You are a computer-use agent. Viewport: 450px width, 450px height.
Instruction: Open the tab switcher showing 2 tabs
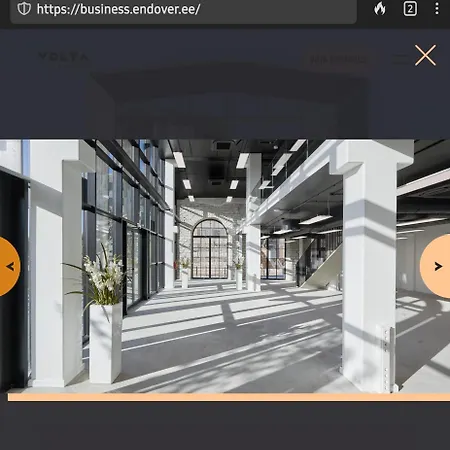410,9
